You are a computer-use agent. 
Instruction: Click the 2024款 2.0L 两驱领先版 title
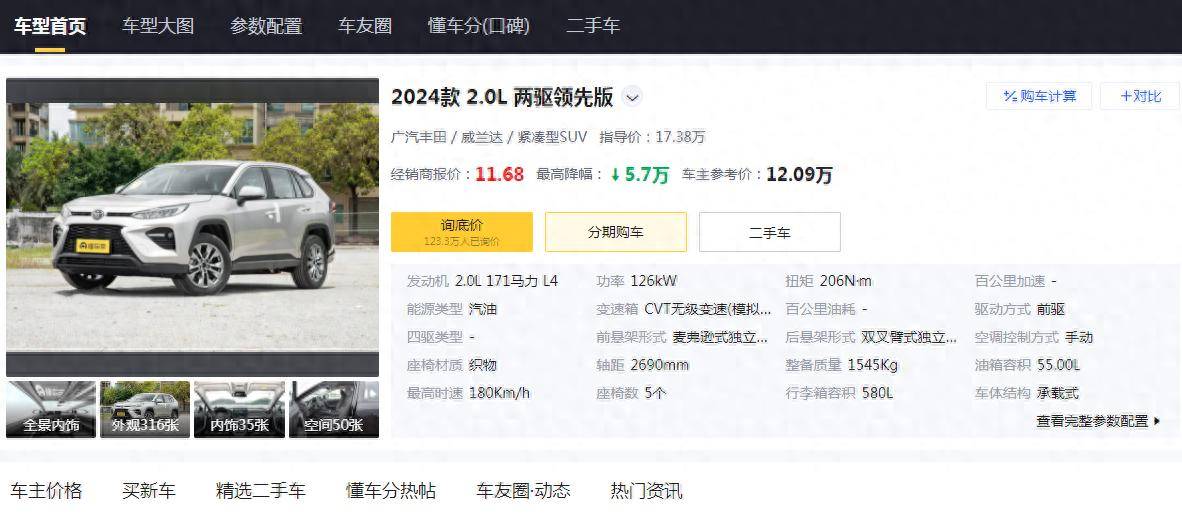coord(502,97)
